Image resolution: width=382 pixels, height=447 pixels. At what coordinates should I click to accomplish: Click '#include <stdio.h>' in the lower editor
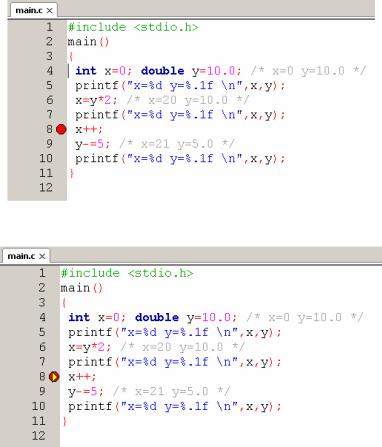click(127, 273)
